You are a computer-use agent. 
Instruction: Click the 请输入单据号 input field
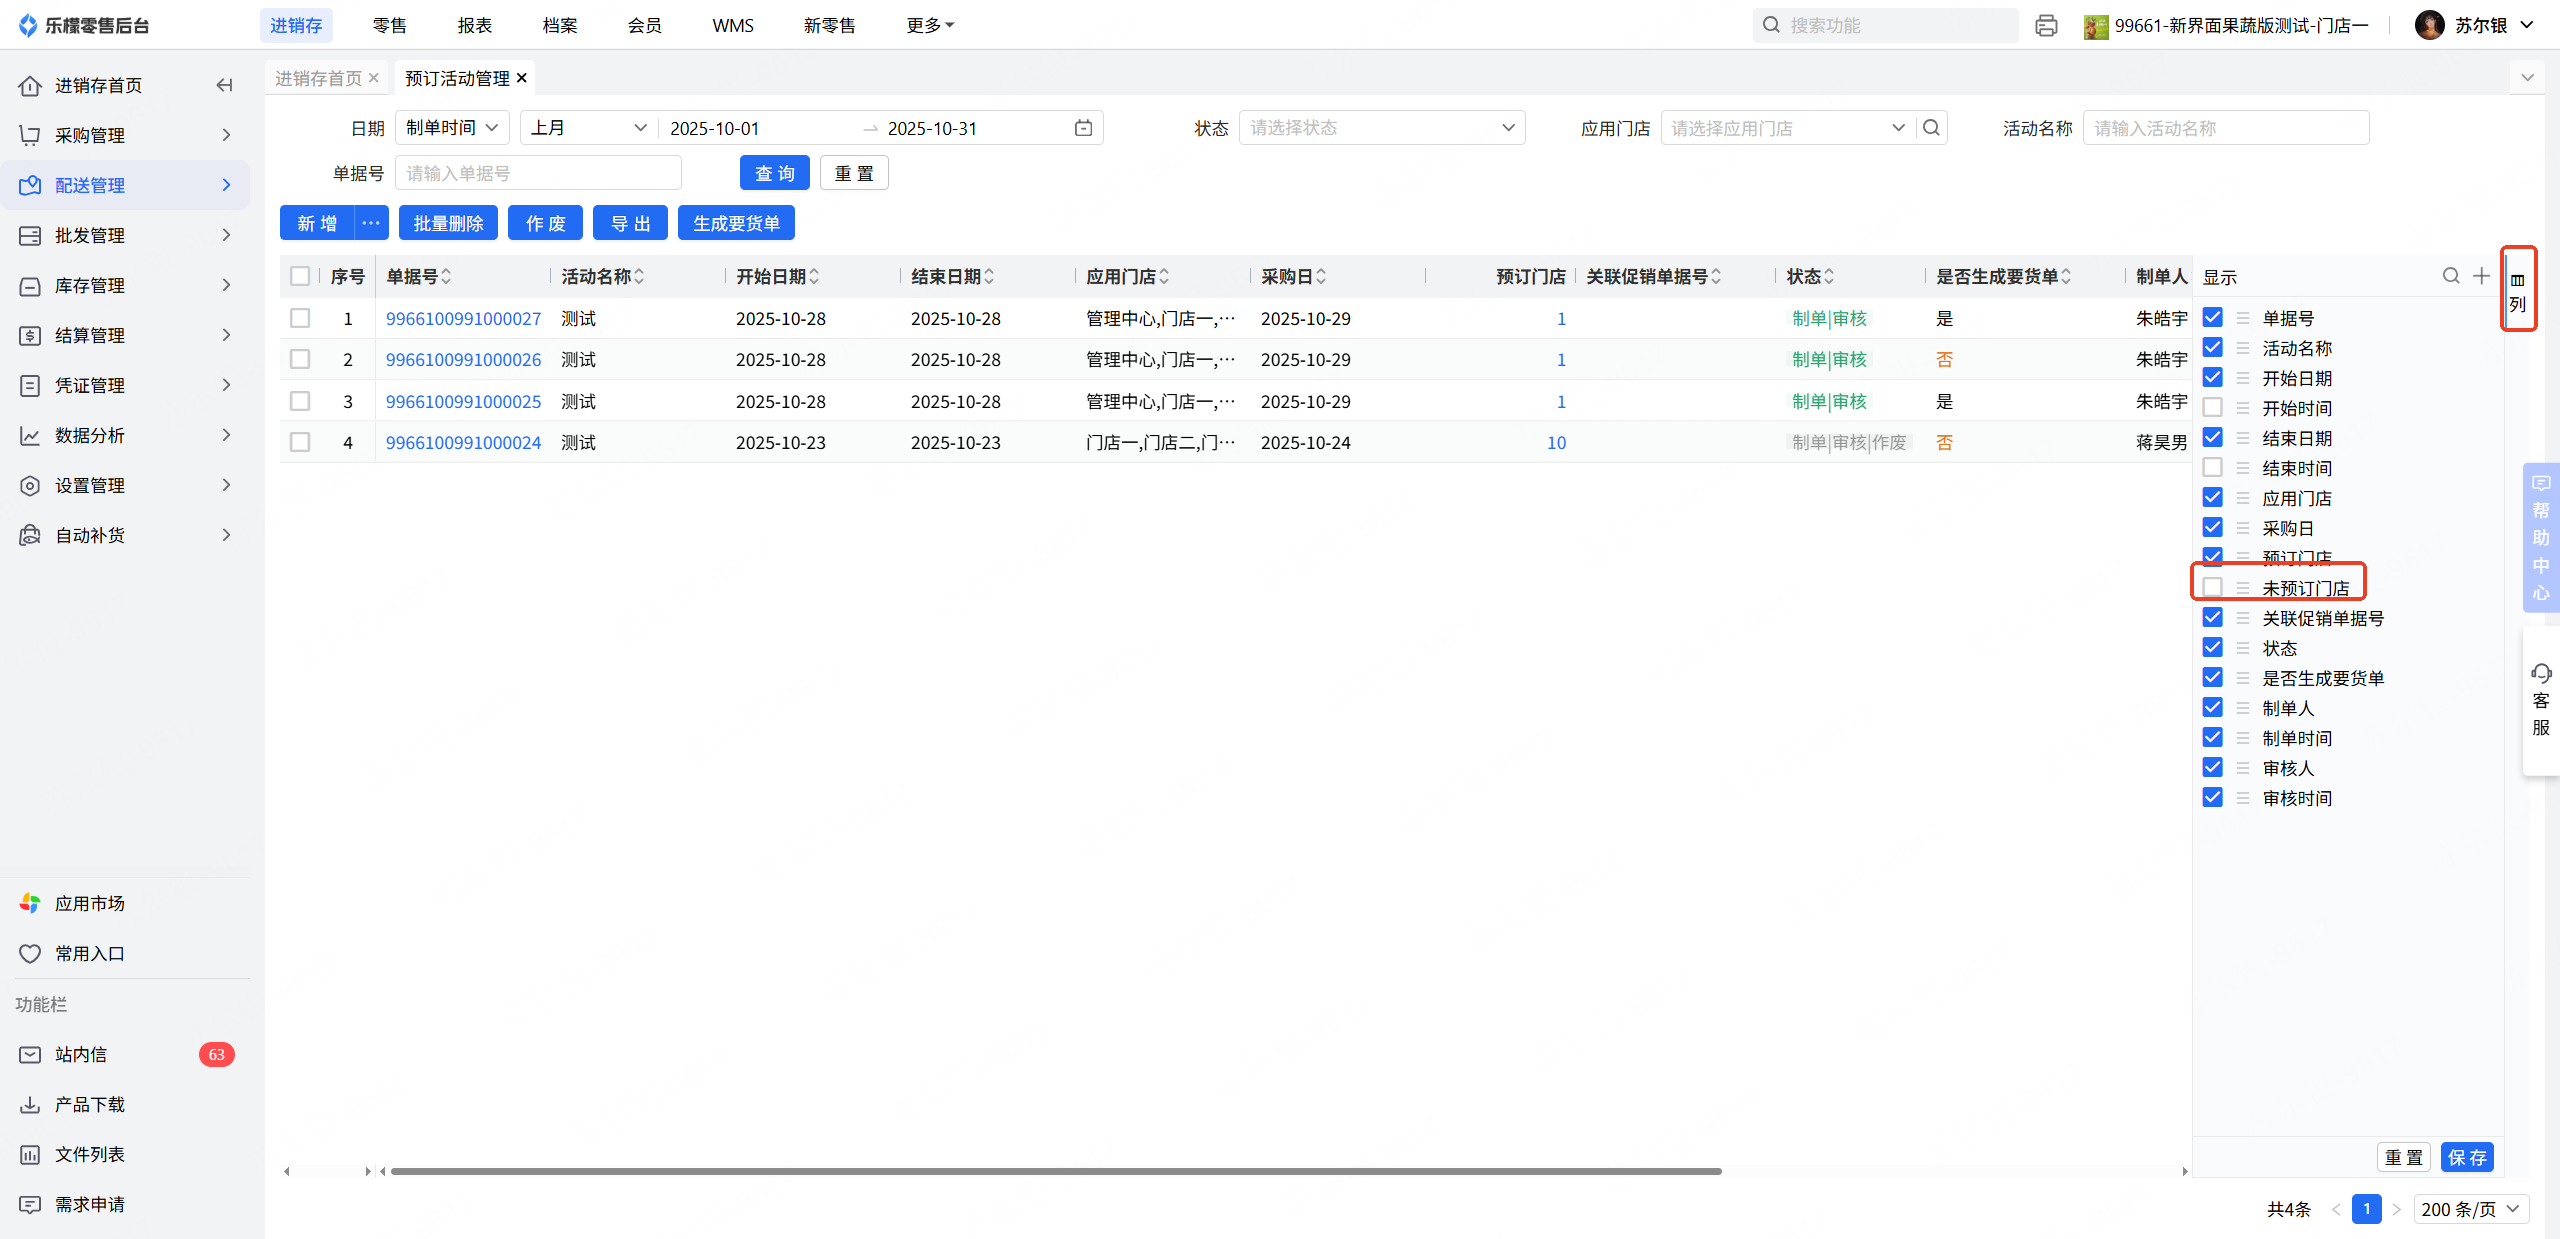pyautogui.click(x=538, y=173)
